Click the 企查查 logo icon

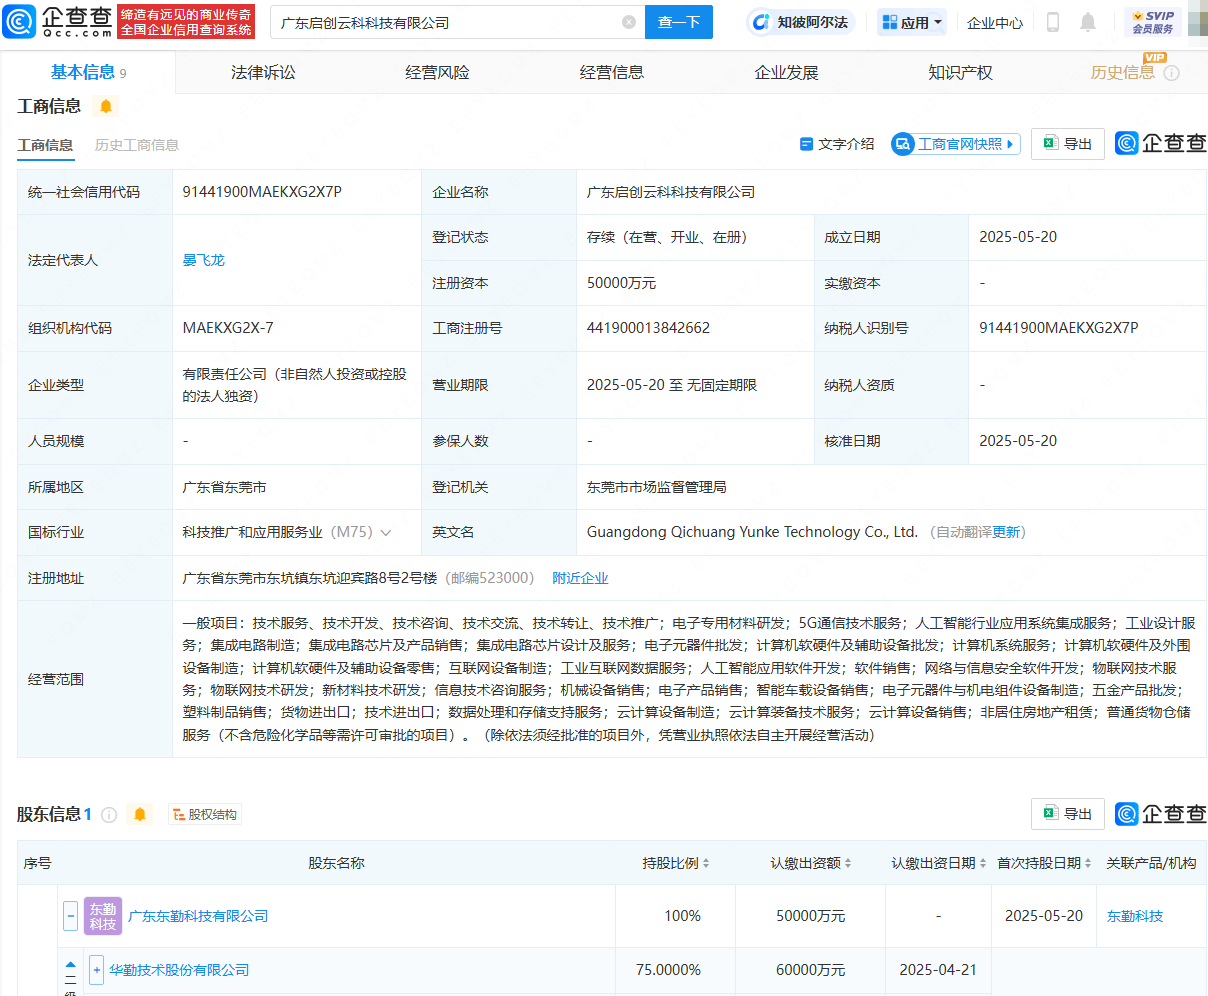tap(20, 21)
